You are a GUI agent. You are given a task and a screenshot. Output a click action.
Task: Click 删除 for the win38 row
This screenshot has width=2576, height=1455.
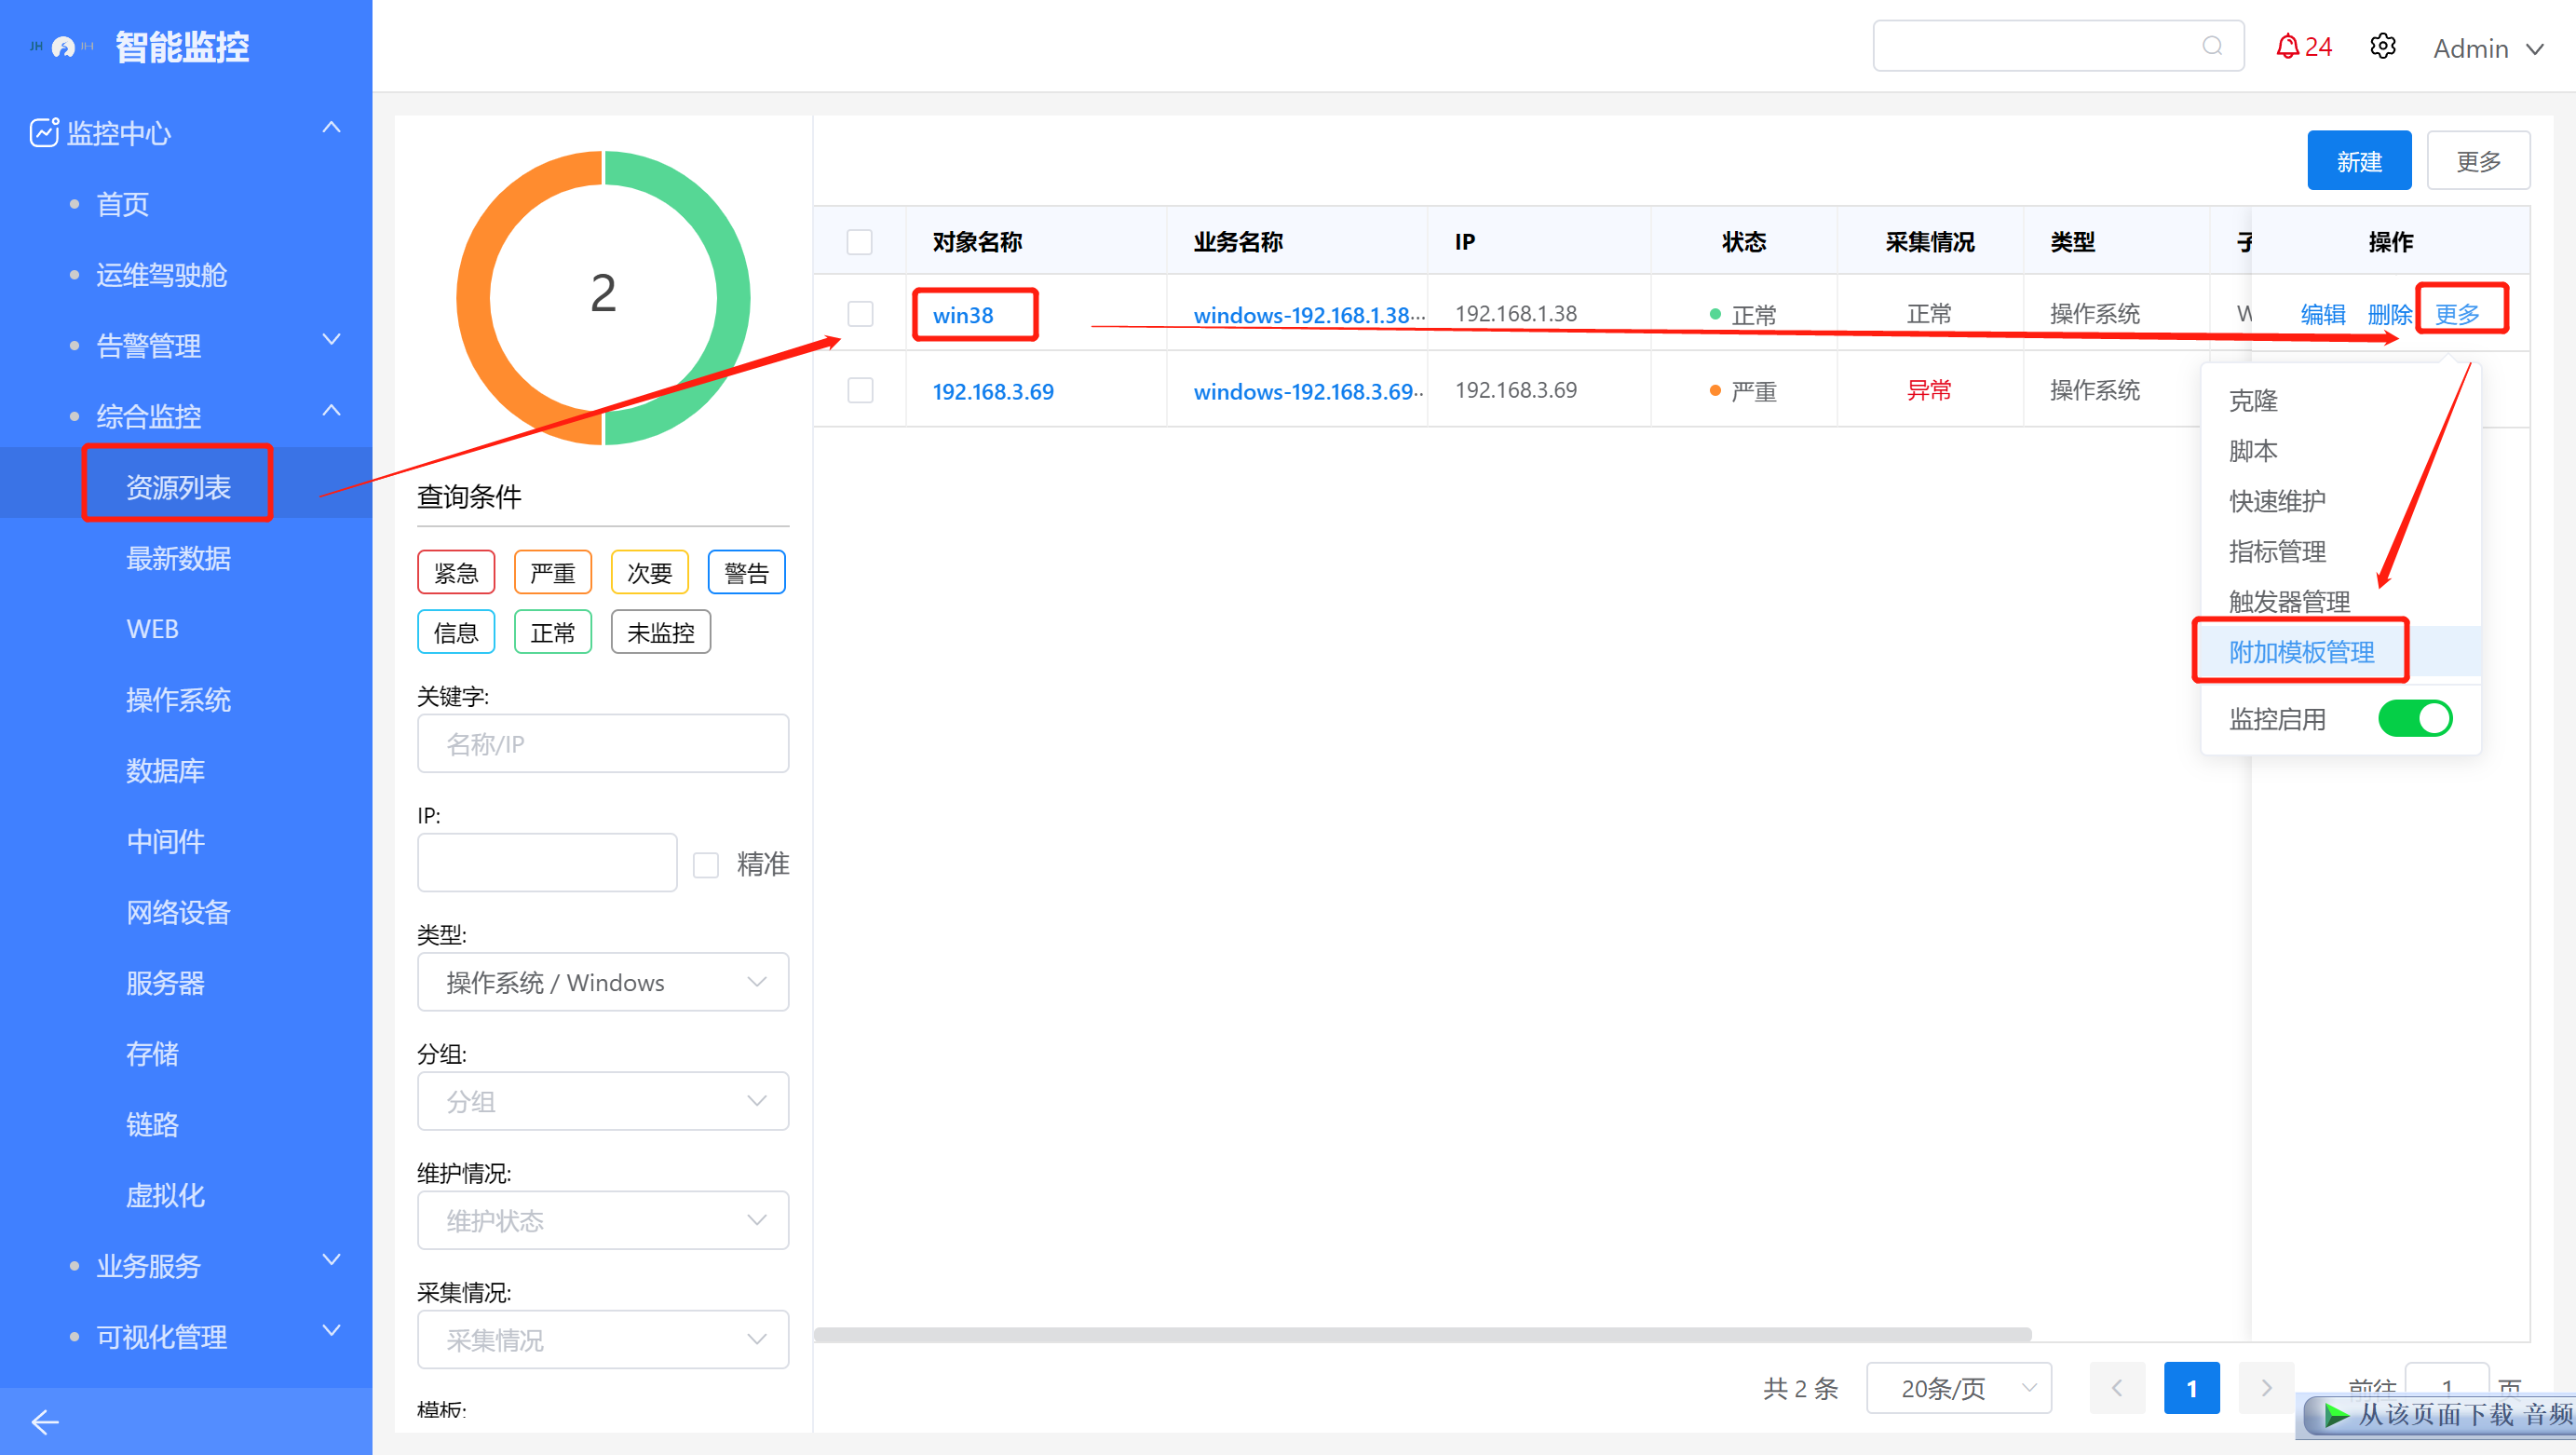point(2390,314)
